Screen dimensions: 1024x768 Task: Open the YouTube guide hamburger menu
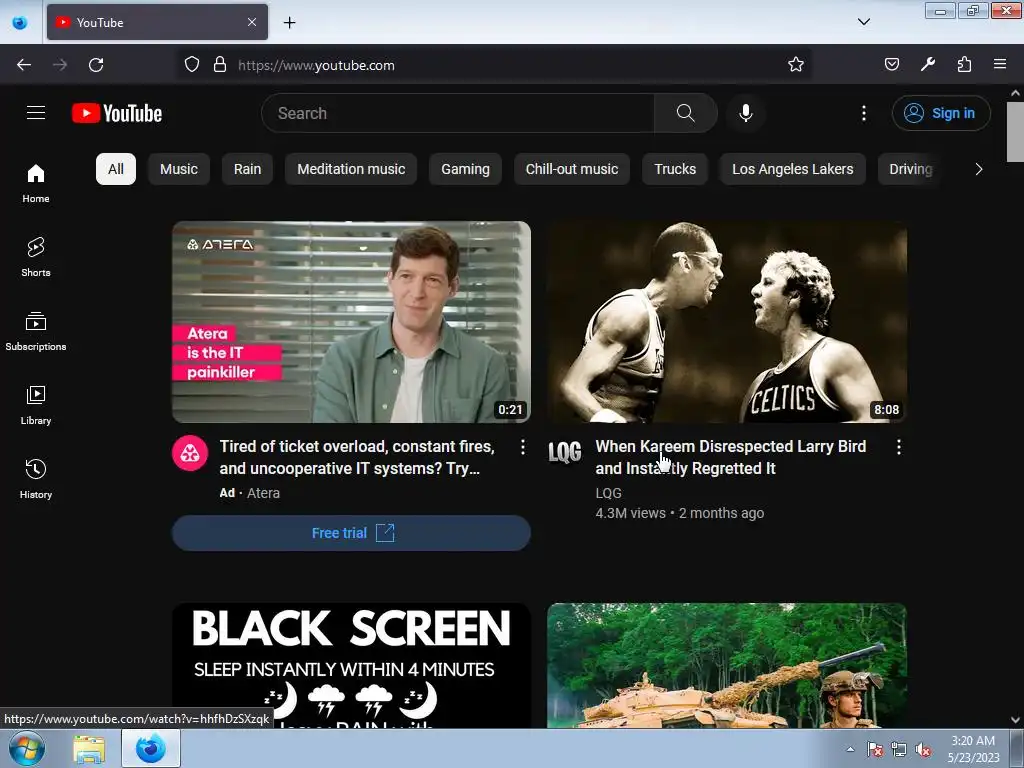click(x=36, y=113)
